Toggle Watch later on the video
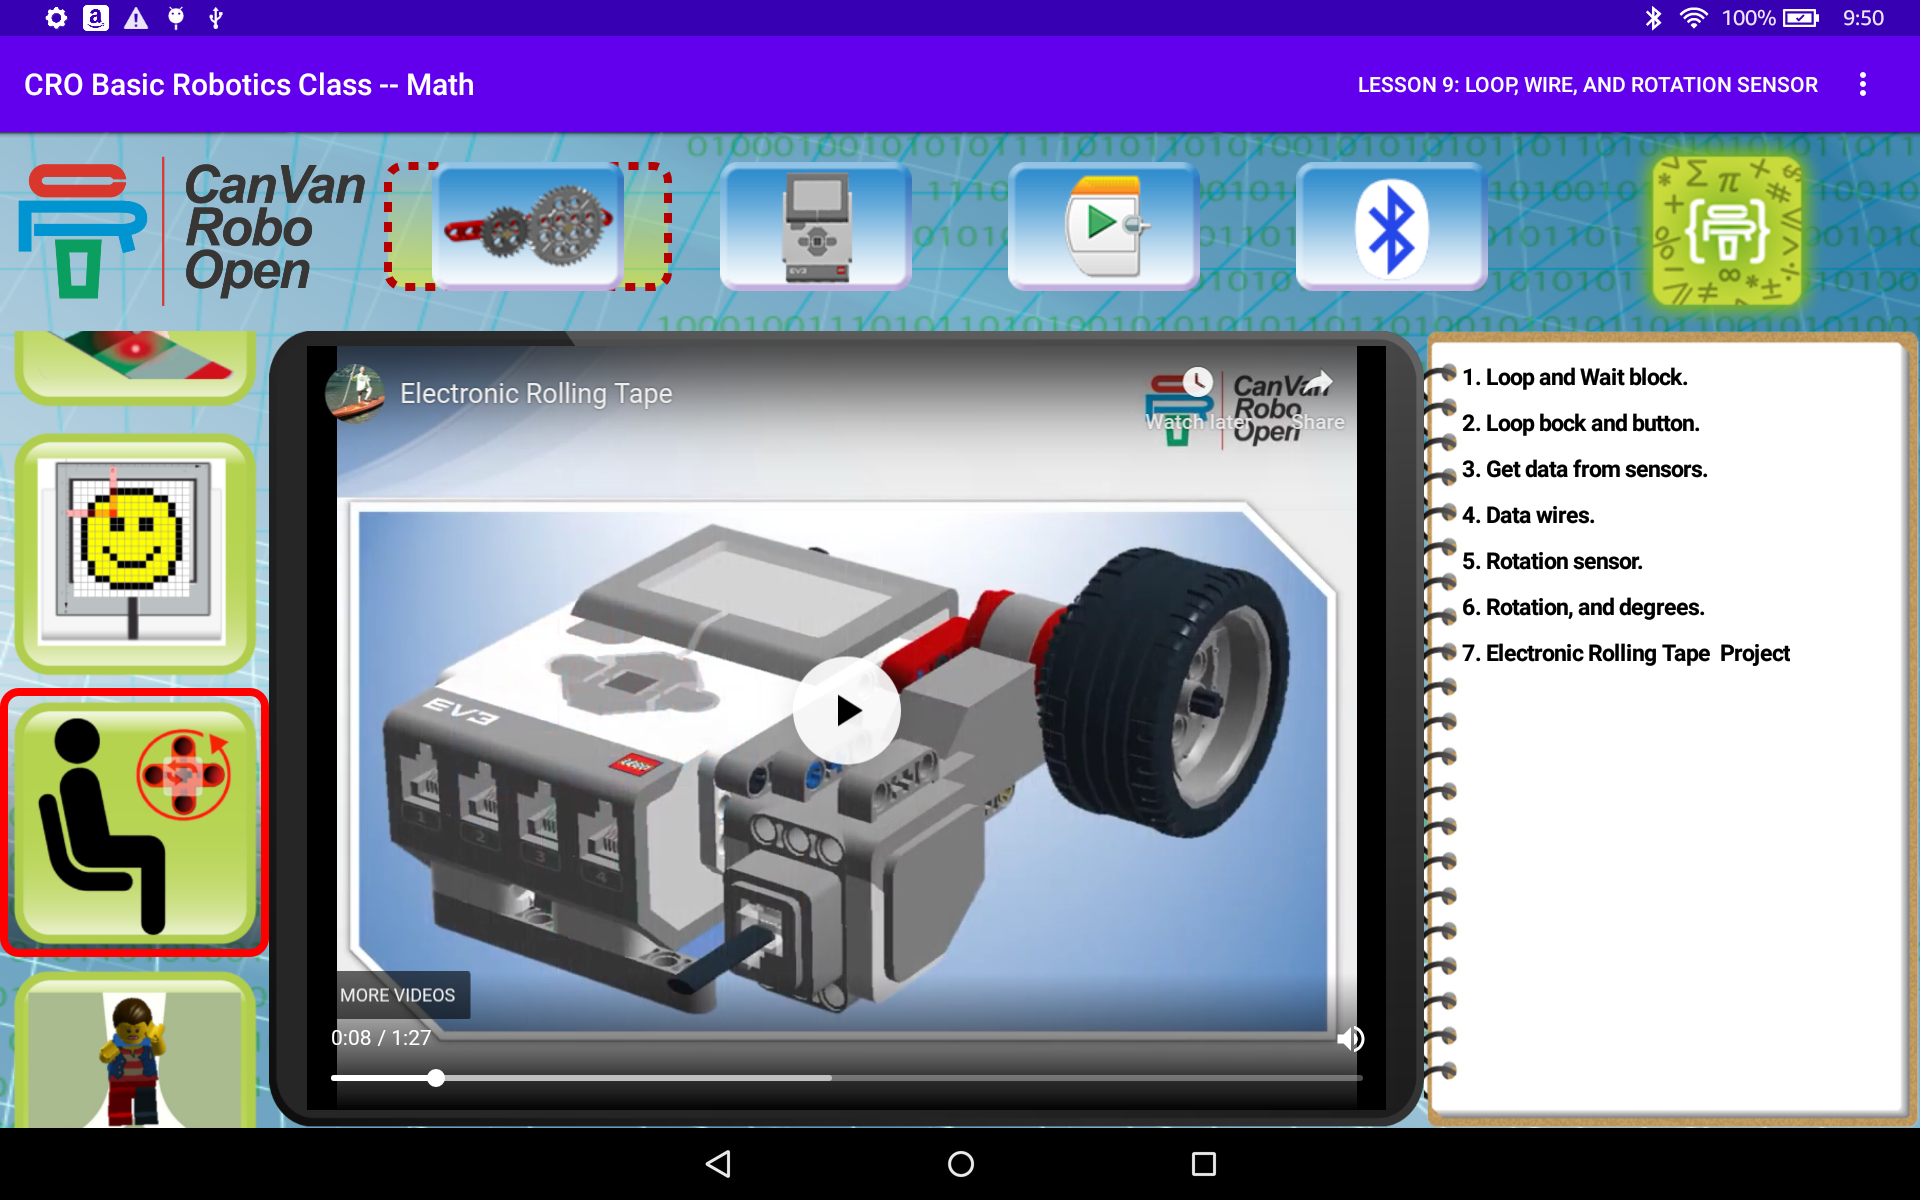The height and width of the screenshot is (1200, 1920). pos(1196,383)
